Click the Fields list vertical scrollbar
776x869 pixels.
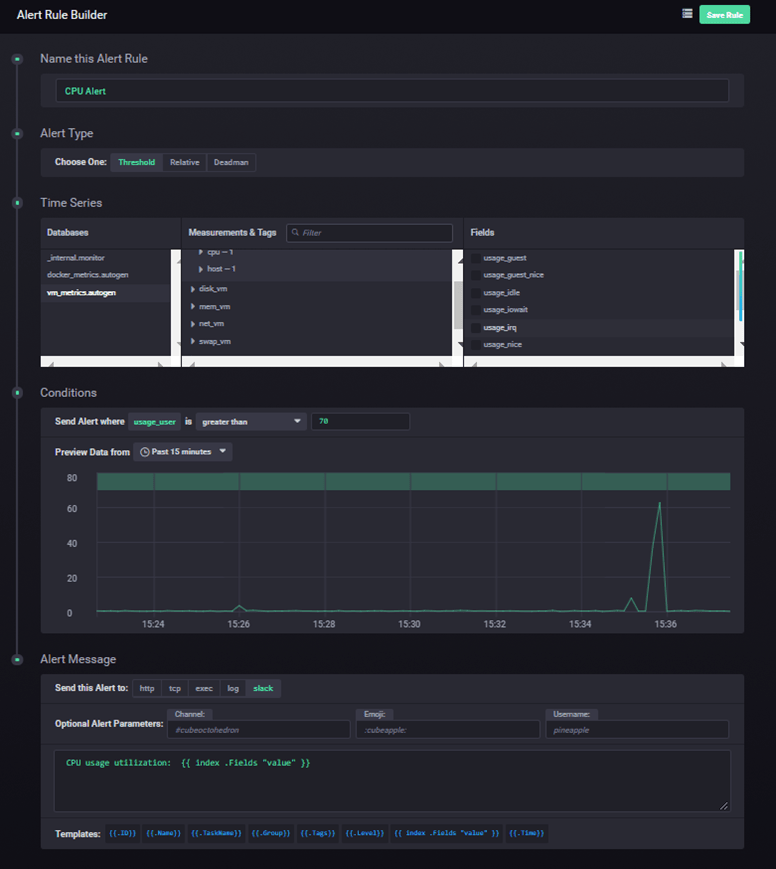click(740, 290)
